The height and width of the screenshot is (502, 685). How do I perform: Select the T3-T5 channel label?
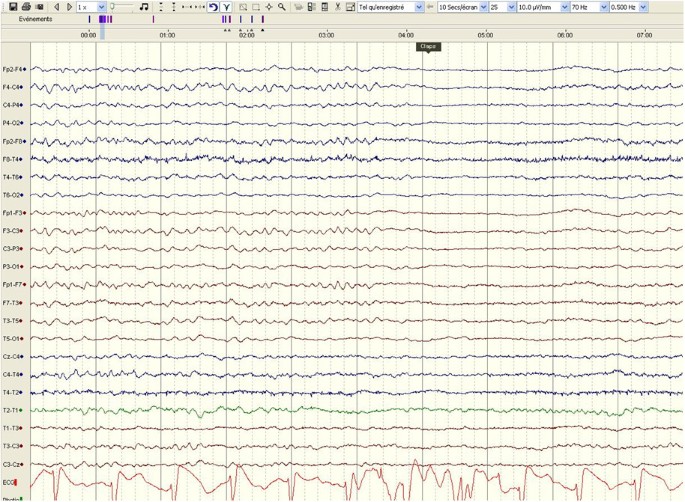13,321
